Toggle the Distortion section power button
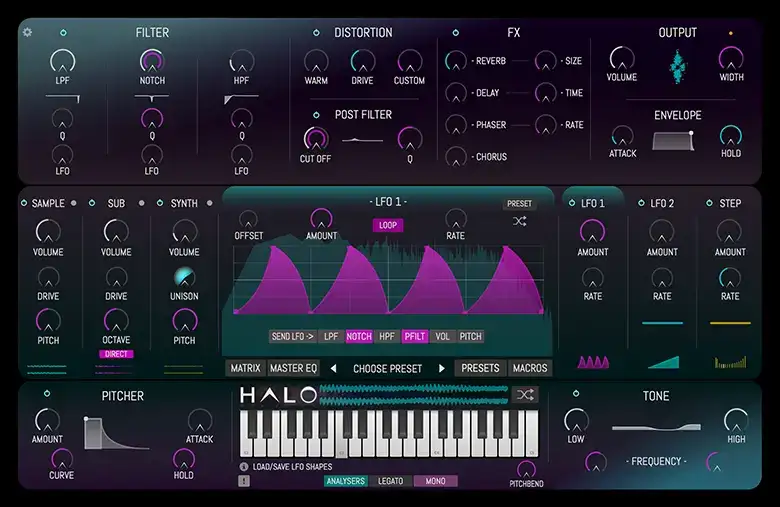This screenshot has height=507, width=780. tap(316, 33)
